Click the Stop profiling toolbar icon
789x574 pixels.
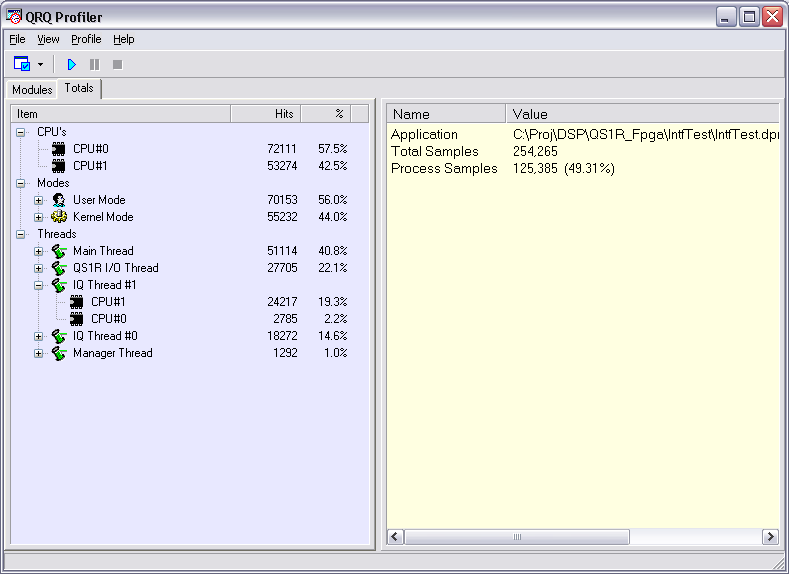[x=117, y=64]
